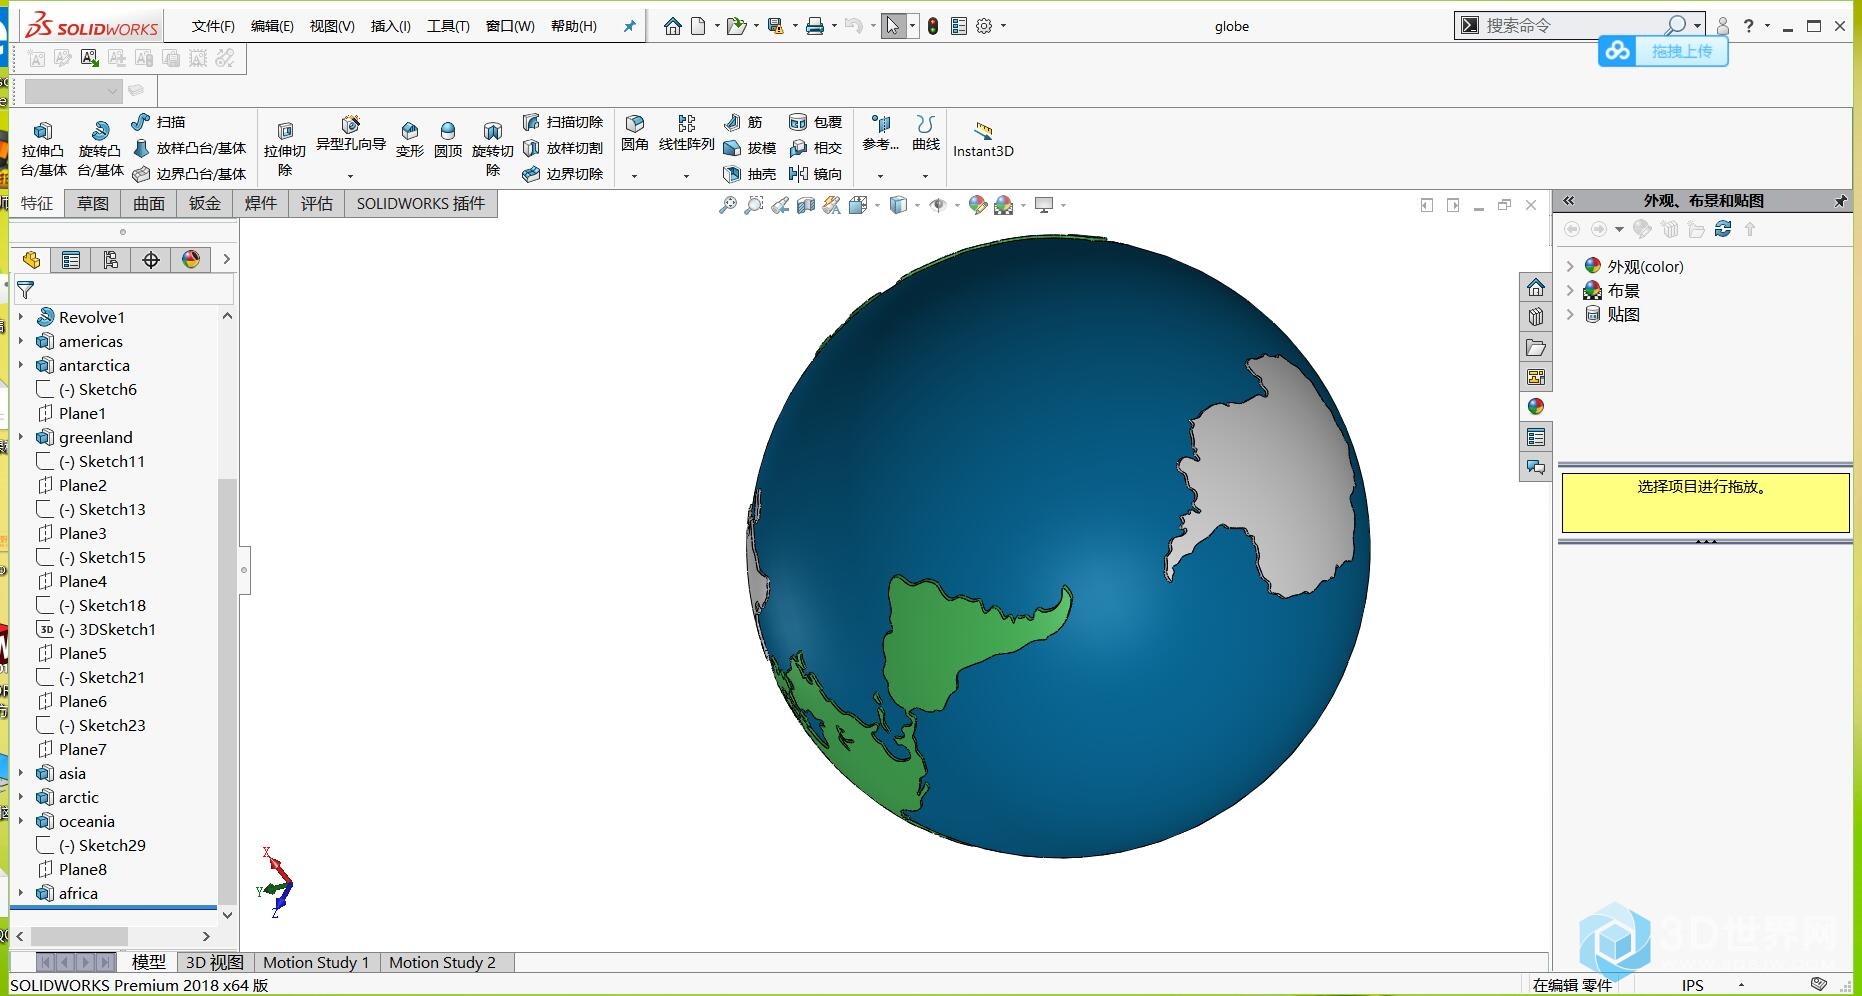Select the Extruded Boss/Base (拉伸凸台/基体) tool
This screenshot has height=996, width=1862.
(x=43, y=149)
